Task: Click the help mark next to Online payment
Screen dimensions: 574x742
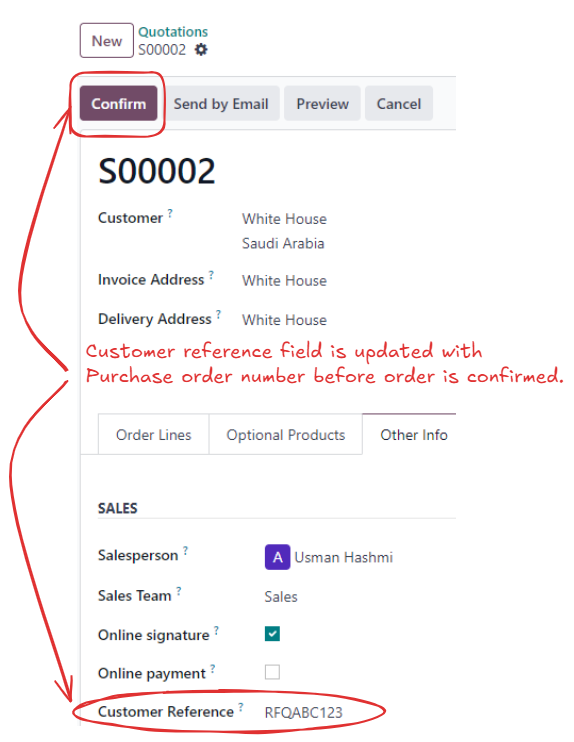Action: pyautogui.click(x=212, y=669)
